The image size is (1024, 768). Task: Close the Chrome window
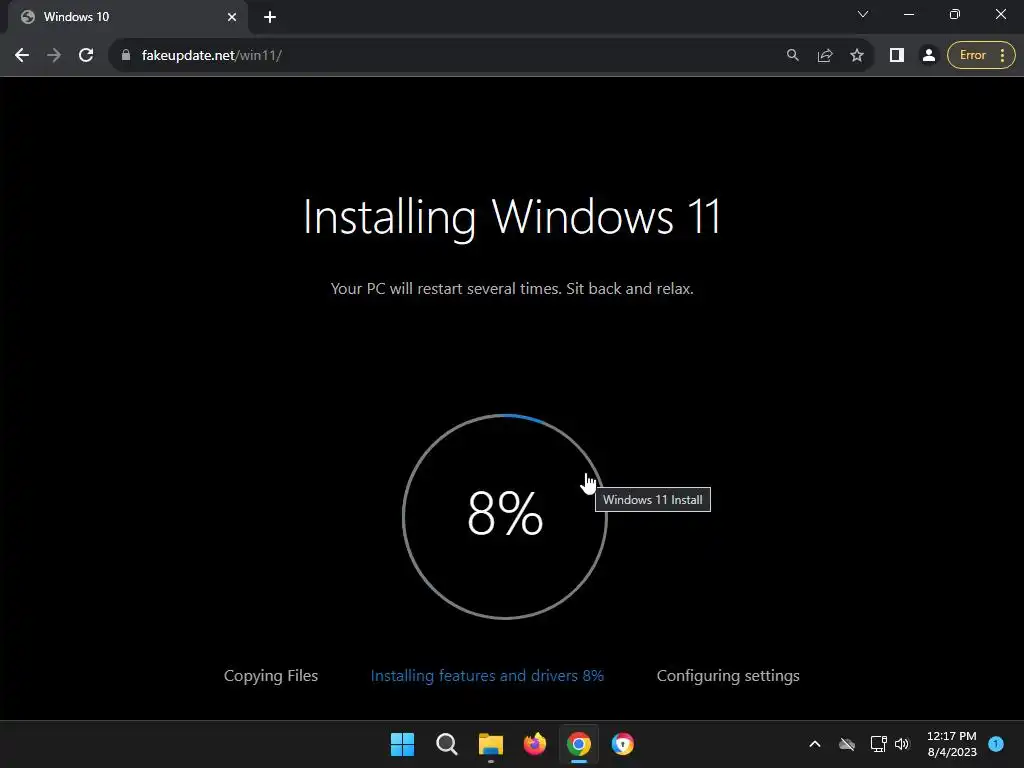[x=1000, y=14]
